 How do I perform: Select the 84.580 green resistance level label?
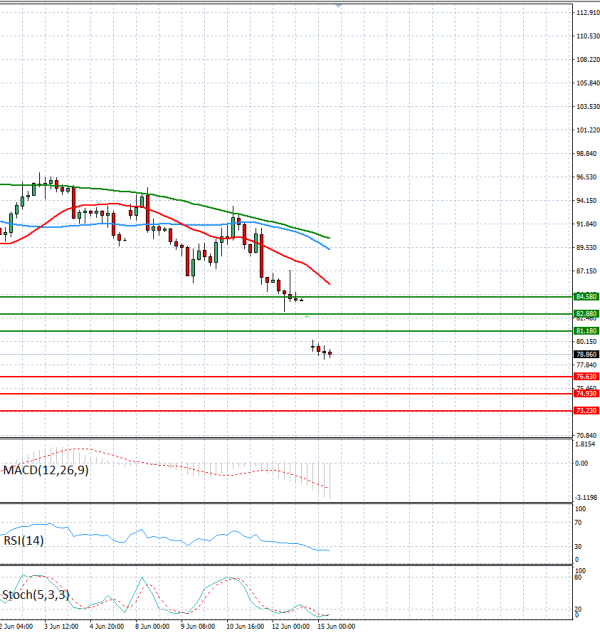pos(586,297)
